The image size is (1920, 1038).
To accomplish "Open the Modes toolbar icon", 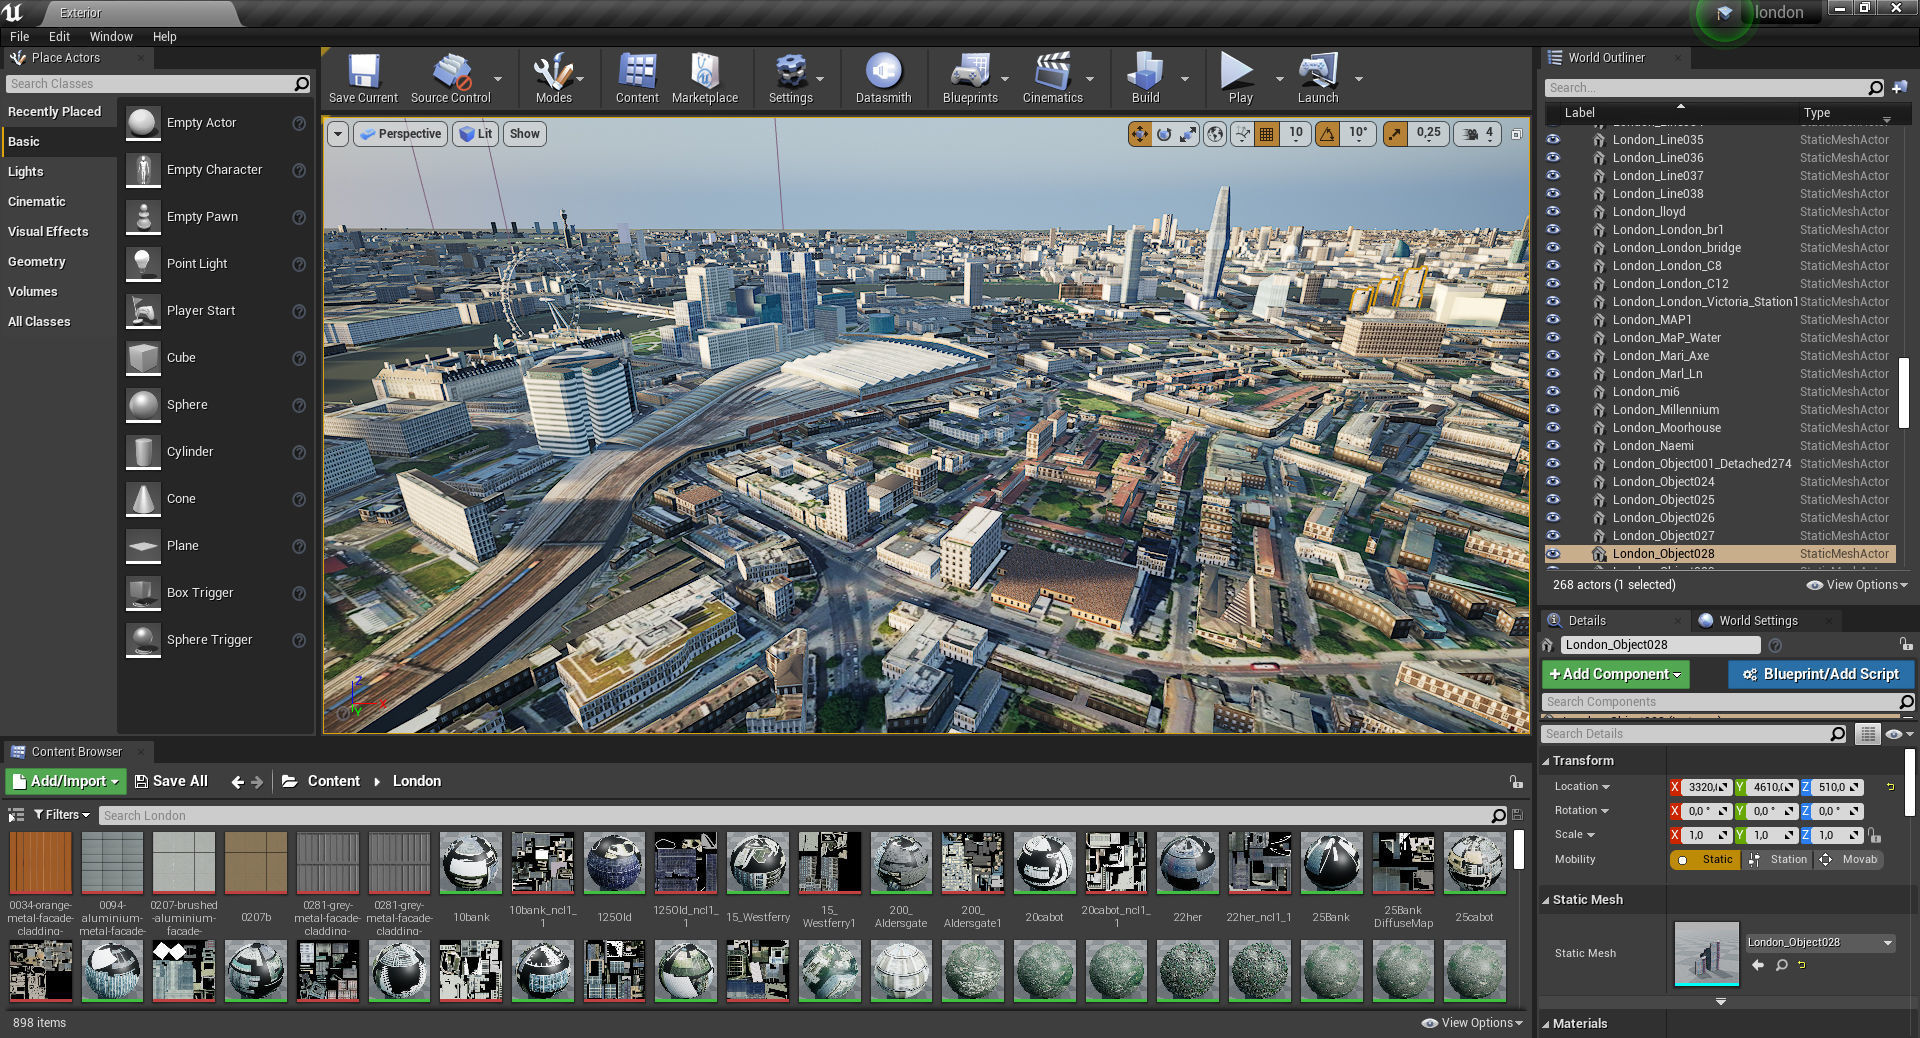I will pos(553,78).
